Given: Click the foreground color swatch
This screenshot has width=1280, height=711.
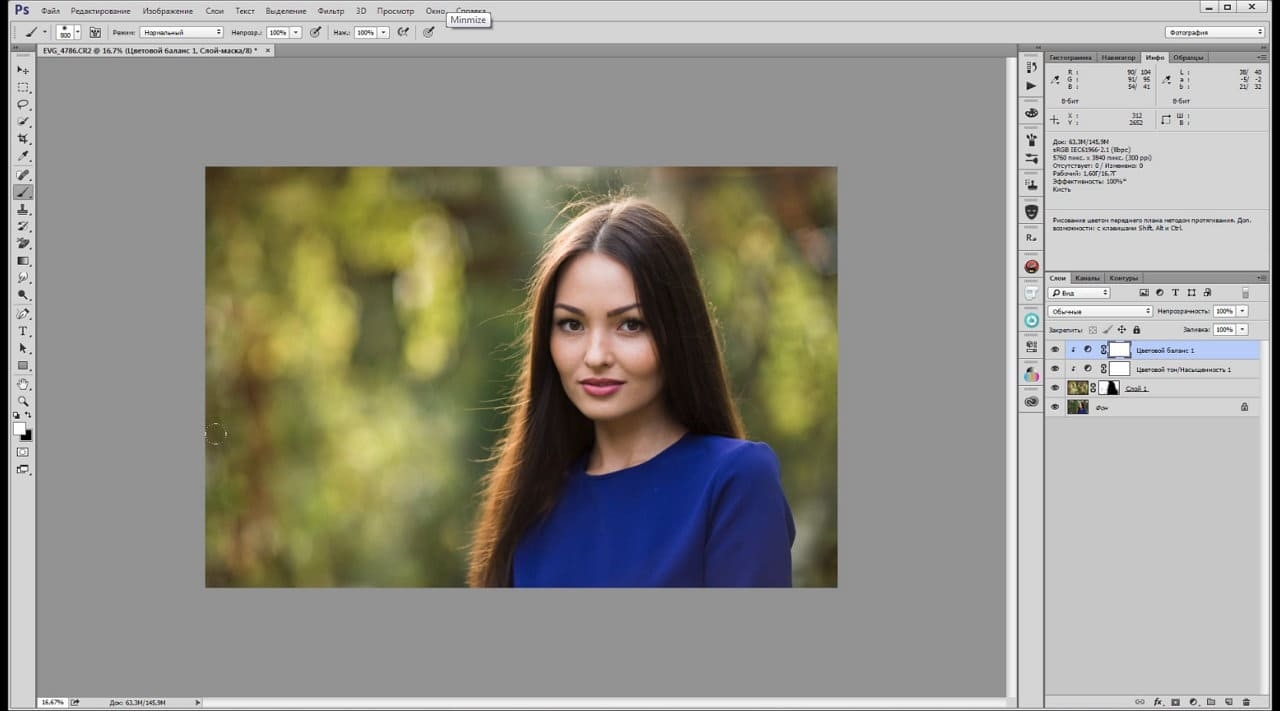Looking at the screenshot, I should (19, 428).
